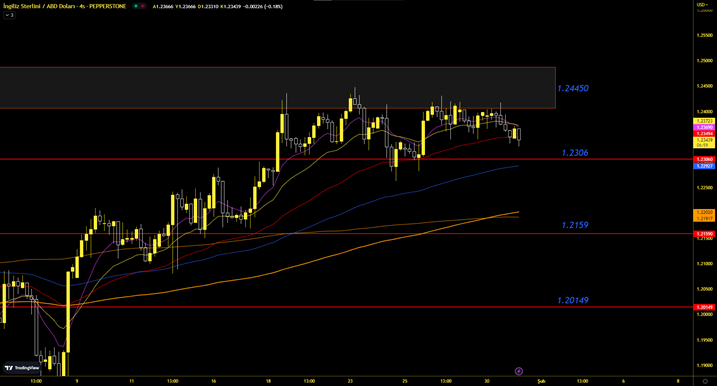This screenshot has height=386, width=717.
Task: Expand the collapsed indicators legend showing 3
Action: [x=9, y=15]
